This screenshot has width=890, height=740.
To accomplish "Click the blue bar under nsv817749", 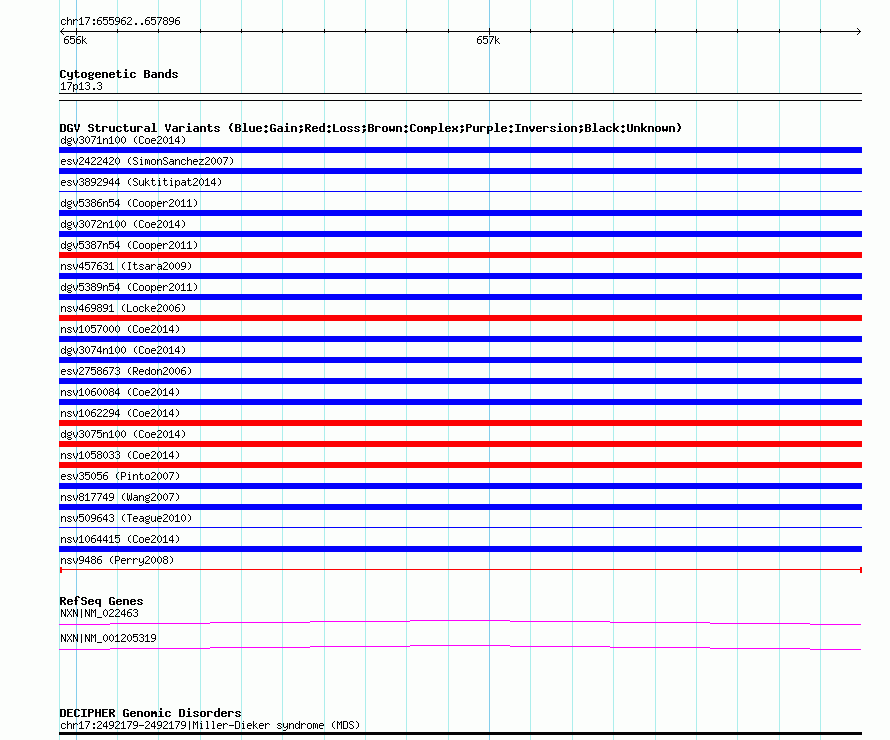I will click(460, 507).
